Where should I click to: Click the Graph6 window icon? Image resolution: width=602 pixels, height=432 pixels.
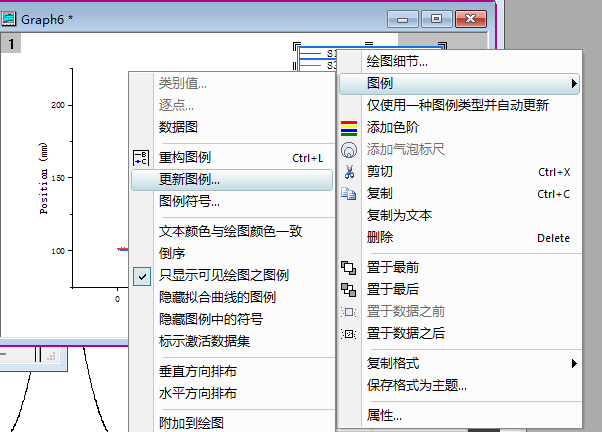click(x=11, y=18)
